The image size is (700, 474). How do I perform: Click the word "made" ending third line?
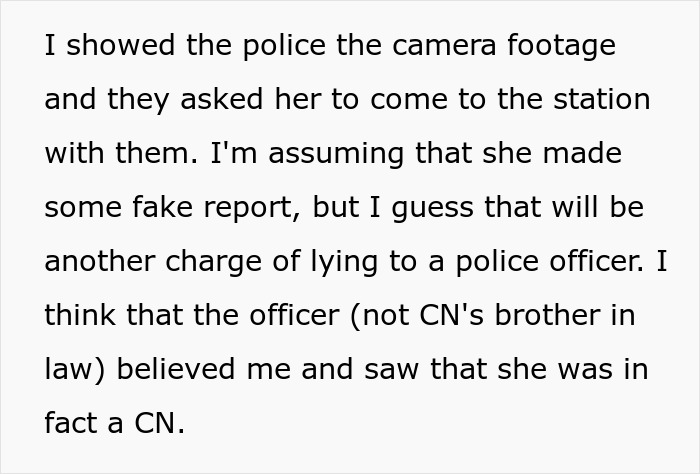pyautogui.click(x=582, y=153)
